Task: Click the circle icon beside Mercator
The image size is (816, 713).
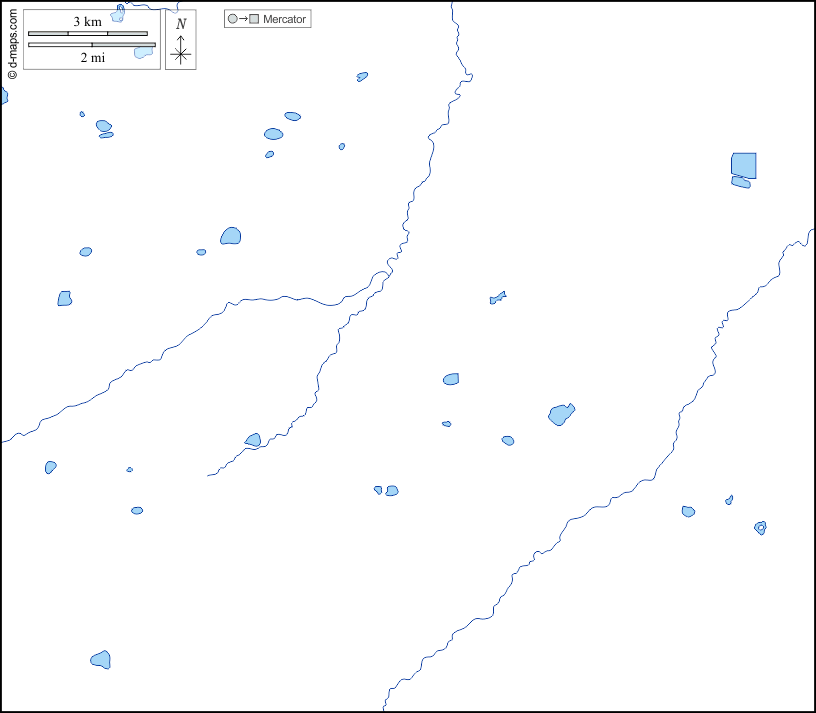Action: (x=233, y=19)
